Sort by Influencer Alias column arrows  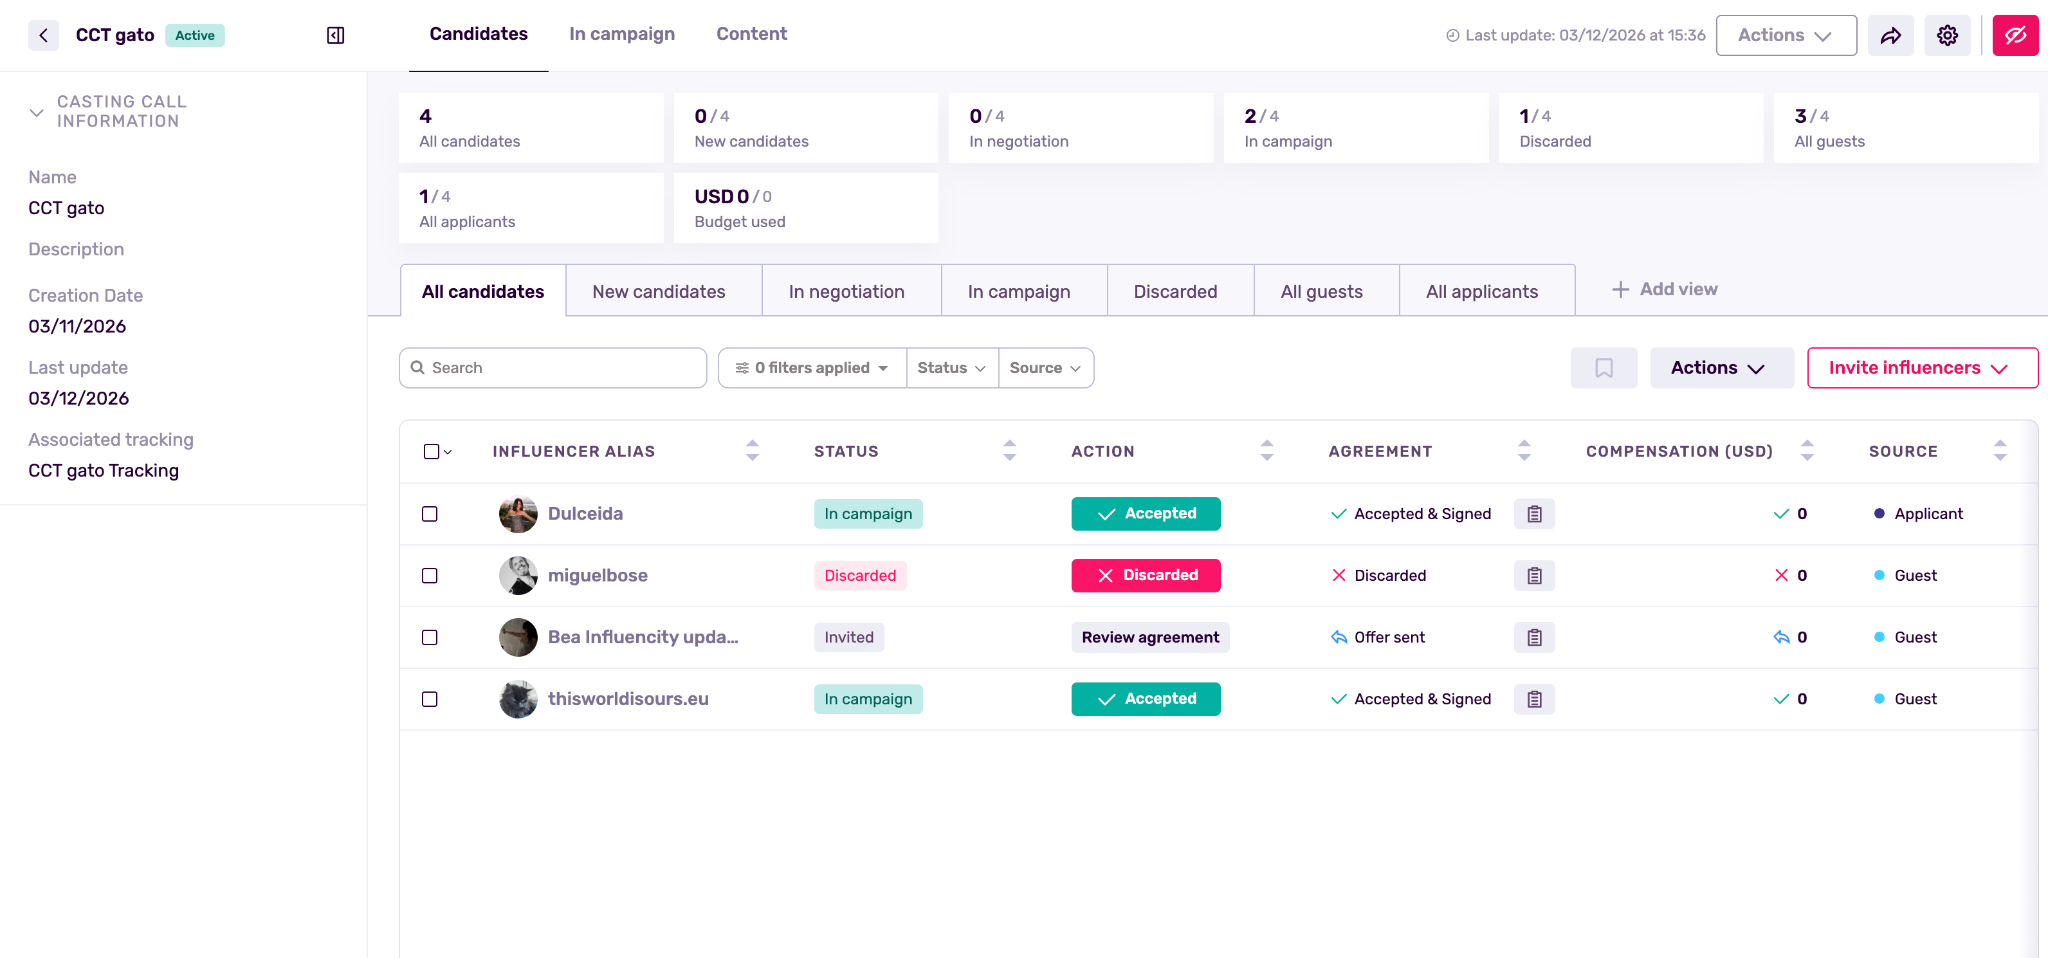click(x=752, y=451)
